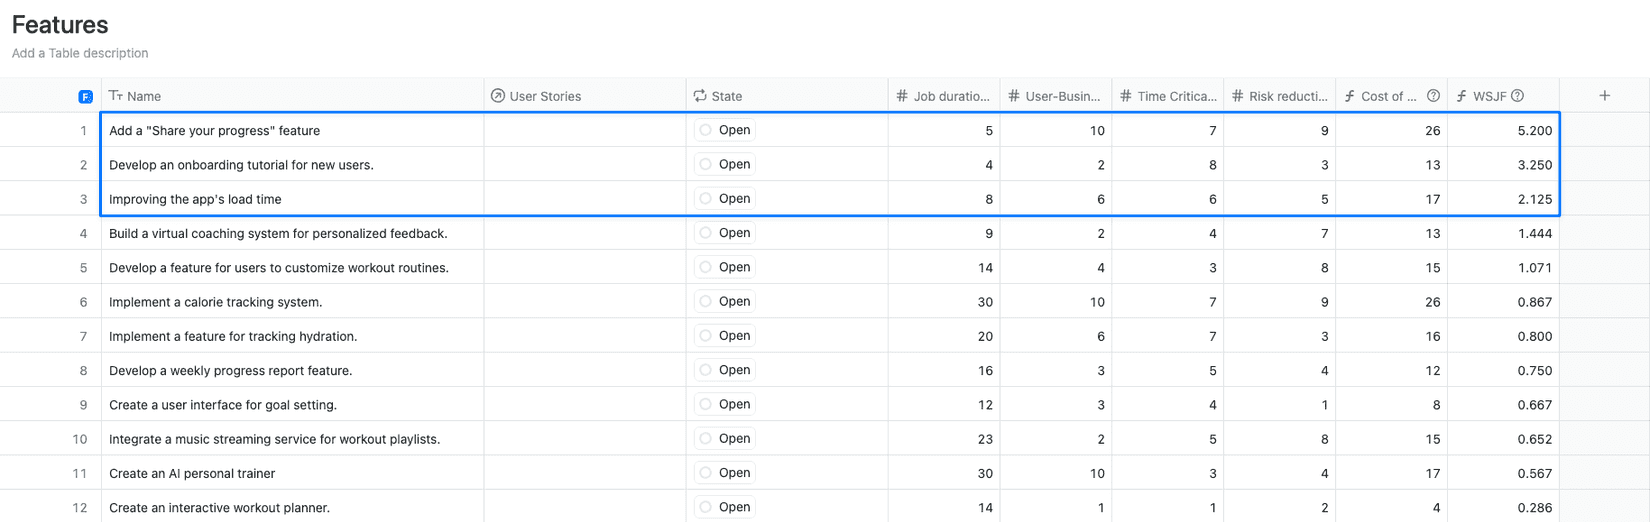Click the Features table title
Screen dimensions: 1650x522
coord(60,25)
